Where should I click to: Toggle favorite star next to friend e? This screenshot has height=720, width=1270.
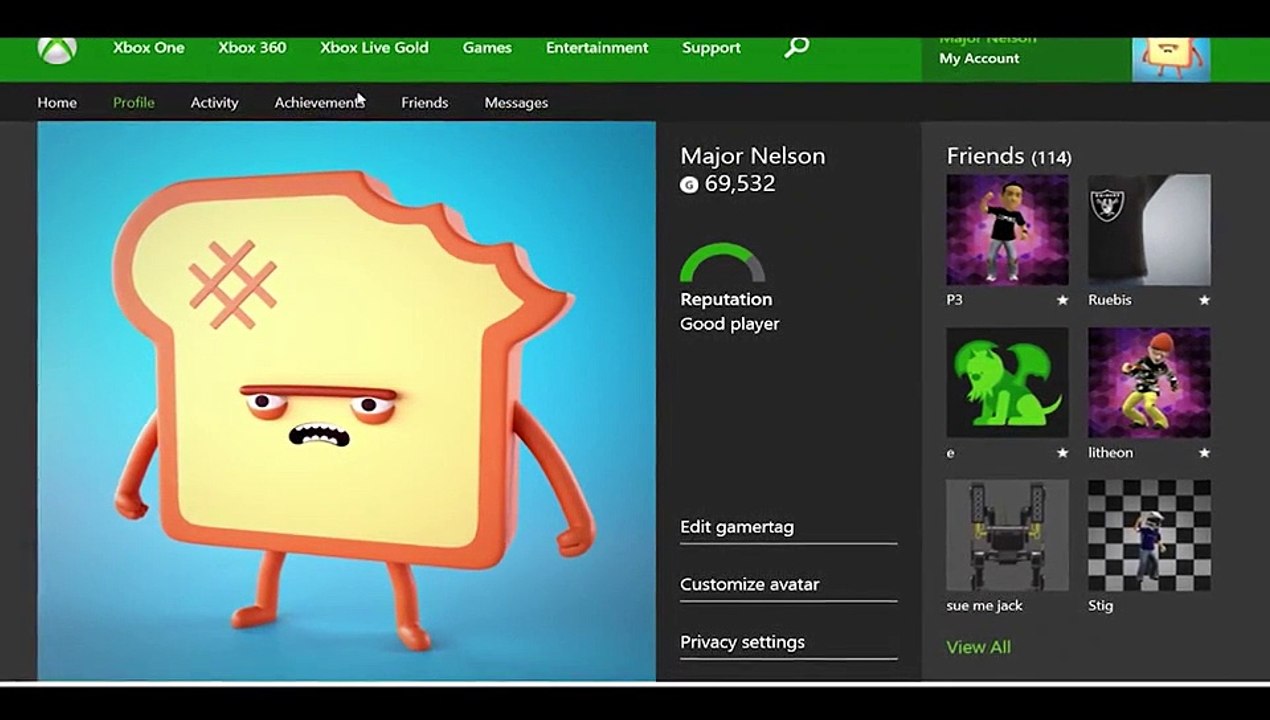point(1062,453)
